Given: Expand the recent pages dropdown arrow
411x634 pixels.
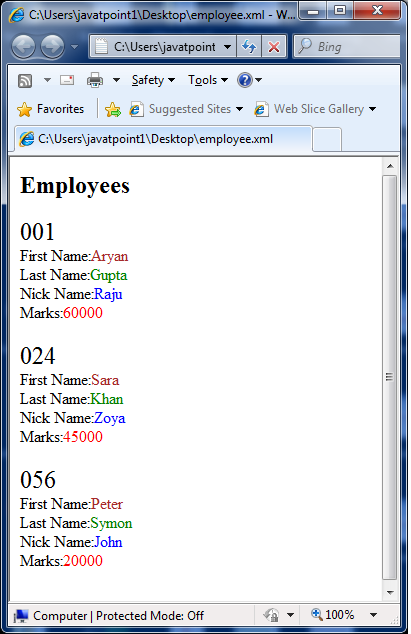Looking at the screenshot, I should [x=74, y=47].
